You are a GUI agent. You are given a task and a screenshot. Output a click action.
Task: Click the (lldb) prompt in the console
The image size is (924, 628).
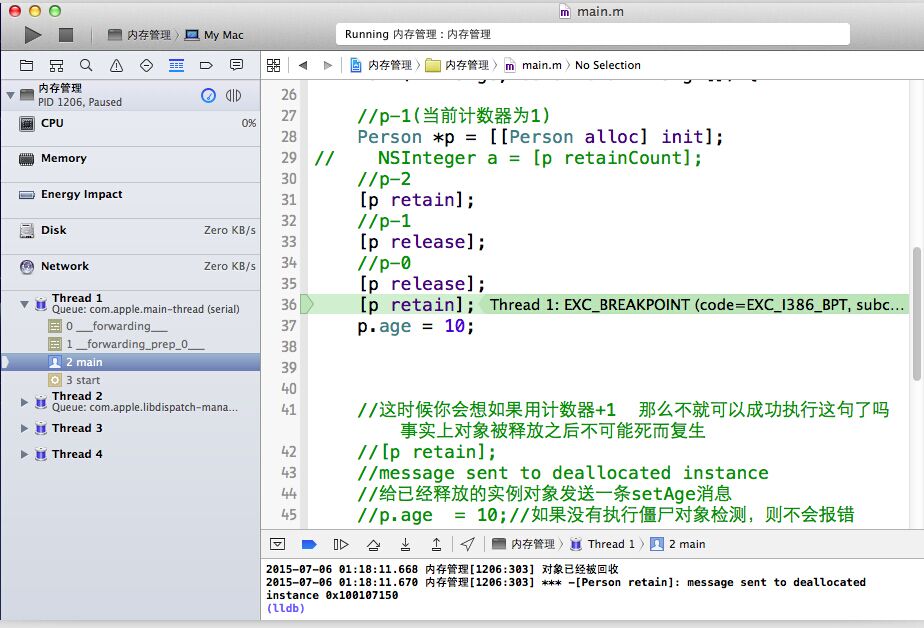pyautogui.click(x=285, y=609)
